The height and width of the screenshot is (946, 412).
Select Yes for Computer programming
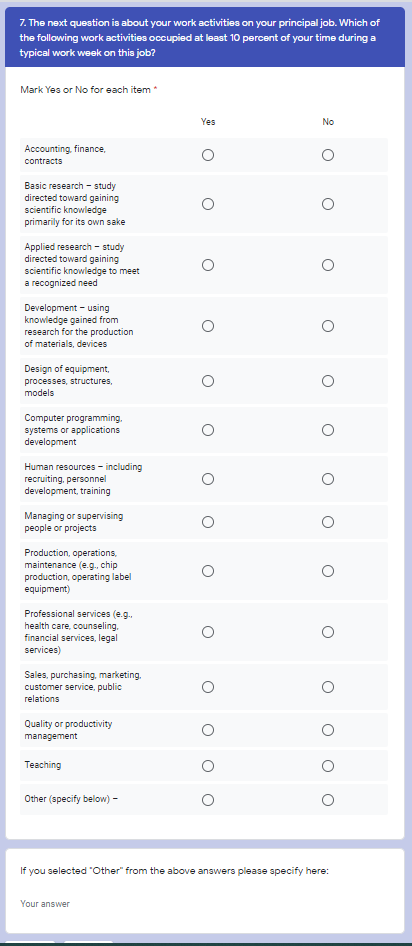click(x=208, y=430)
